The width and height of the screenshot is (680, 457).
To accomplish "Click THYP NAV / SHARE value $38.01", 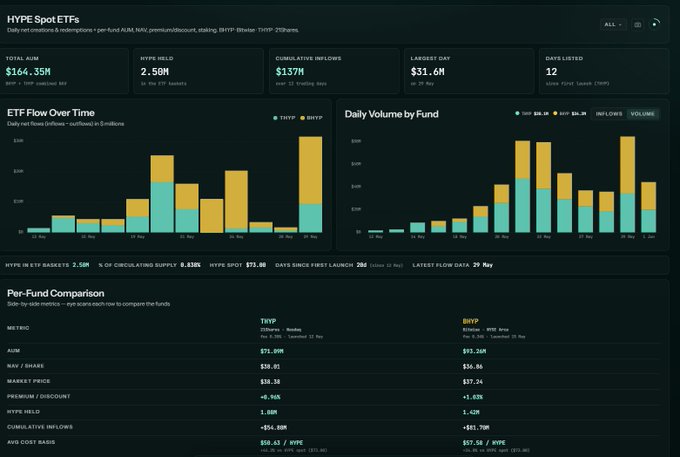I will tap(270, 367).
